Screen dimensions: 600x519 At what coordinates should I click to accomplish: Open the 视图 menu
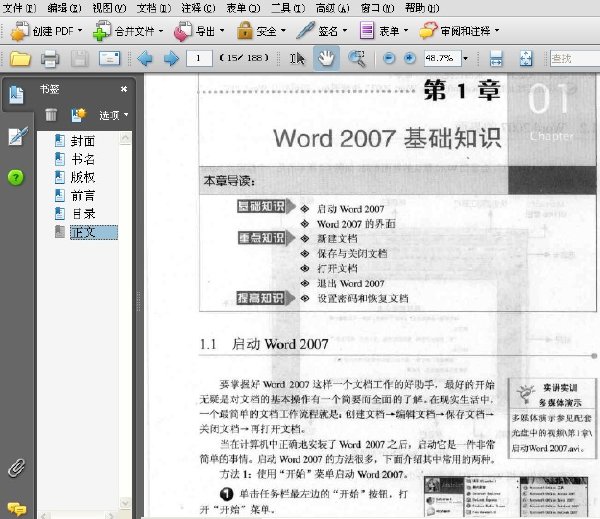click(109, 8)
